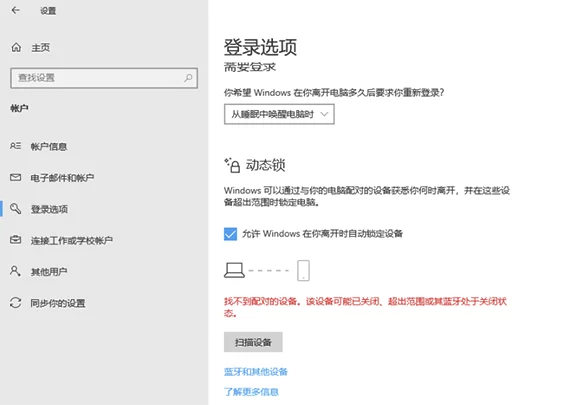
Task: Click the envelope icon for 电子邮件和帐户
Action: (16, 177)
